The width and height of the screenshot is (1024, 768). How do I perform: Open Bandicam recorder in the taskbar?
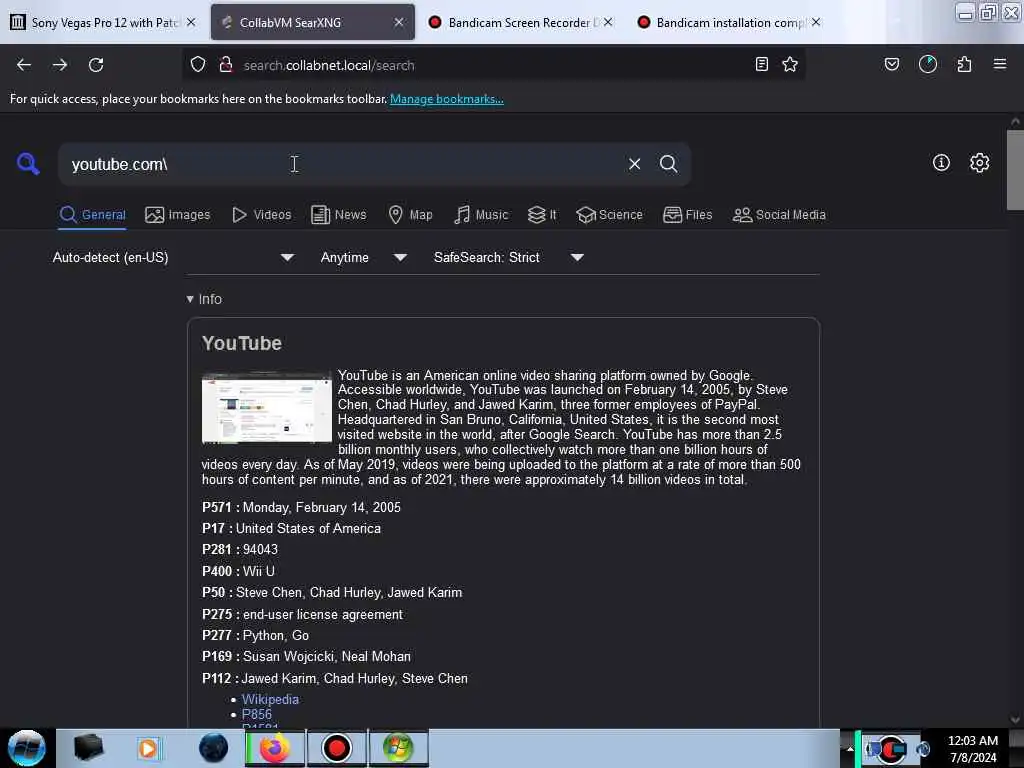(x=336, y=748)
